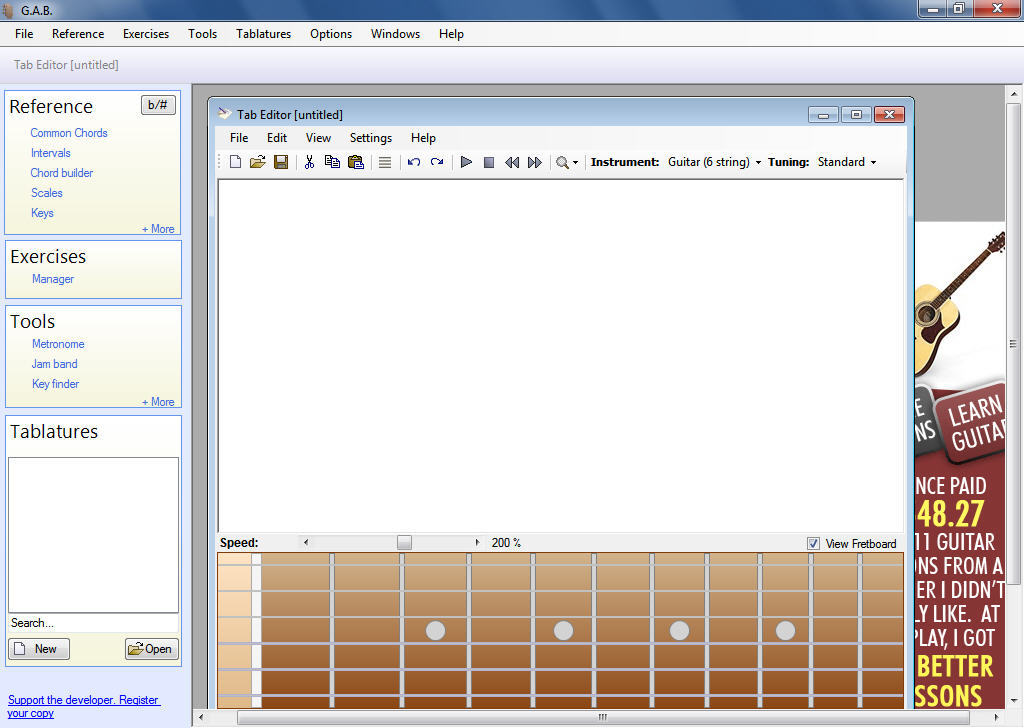Click the rewind playback icon
Image resolution: width=1024 pixels, height=728 pixels.
point(511,161)
